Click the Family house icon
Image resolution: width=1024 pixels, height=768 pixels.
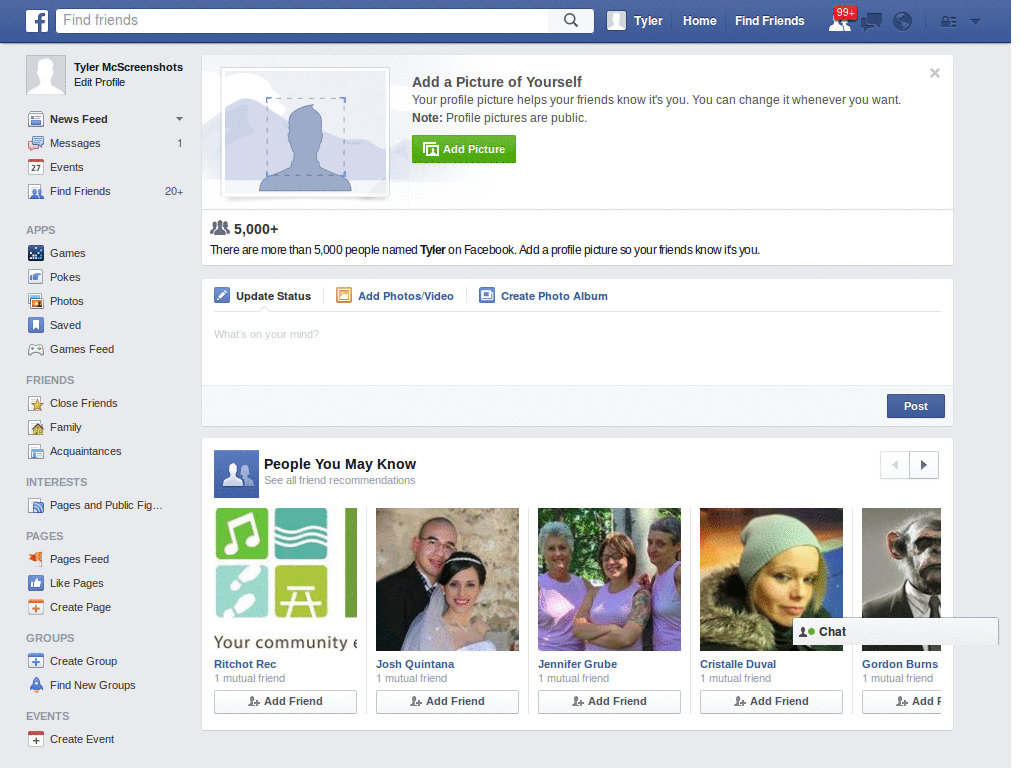point(36,427)
